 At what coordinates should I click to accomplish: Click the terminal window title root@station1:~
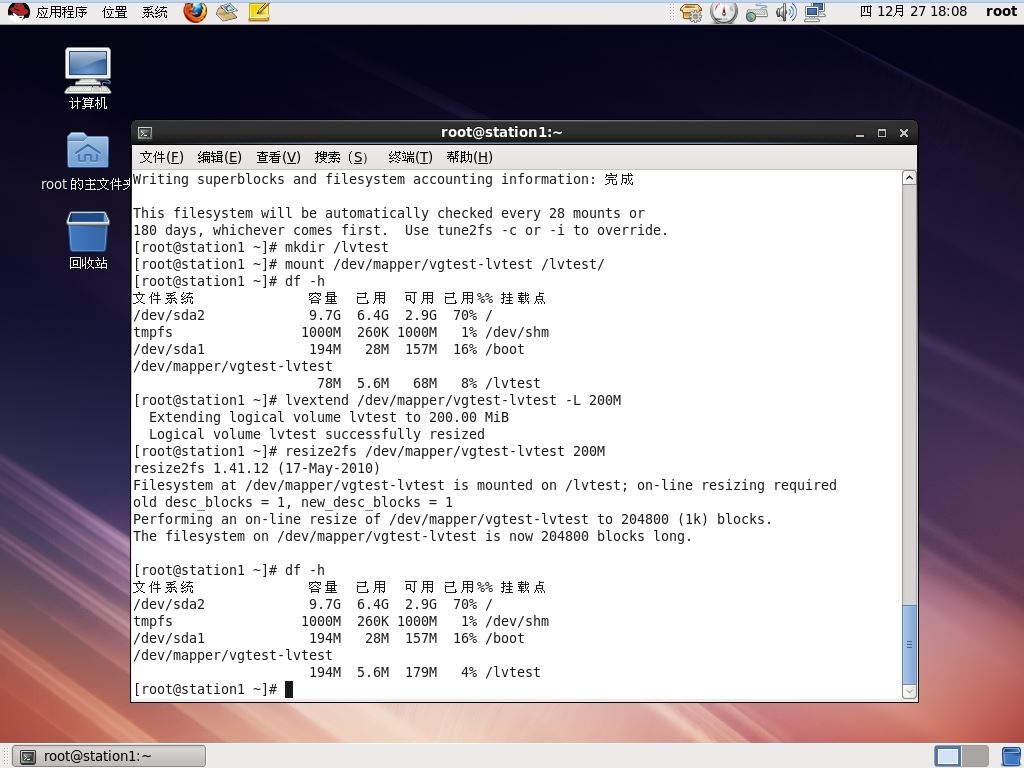click(502, 133)
